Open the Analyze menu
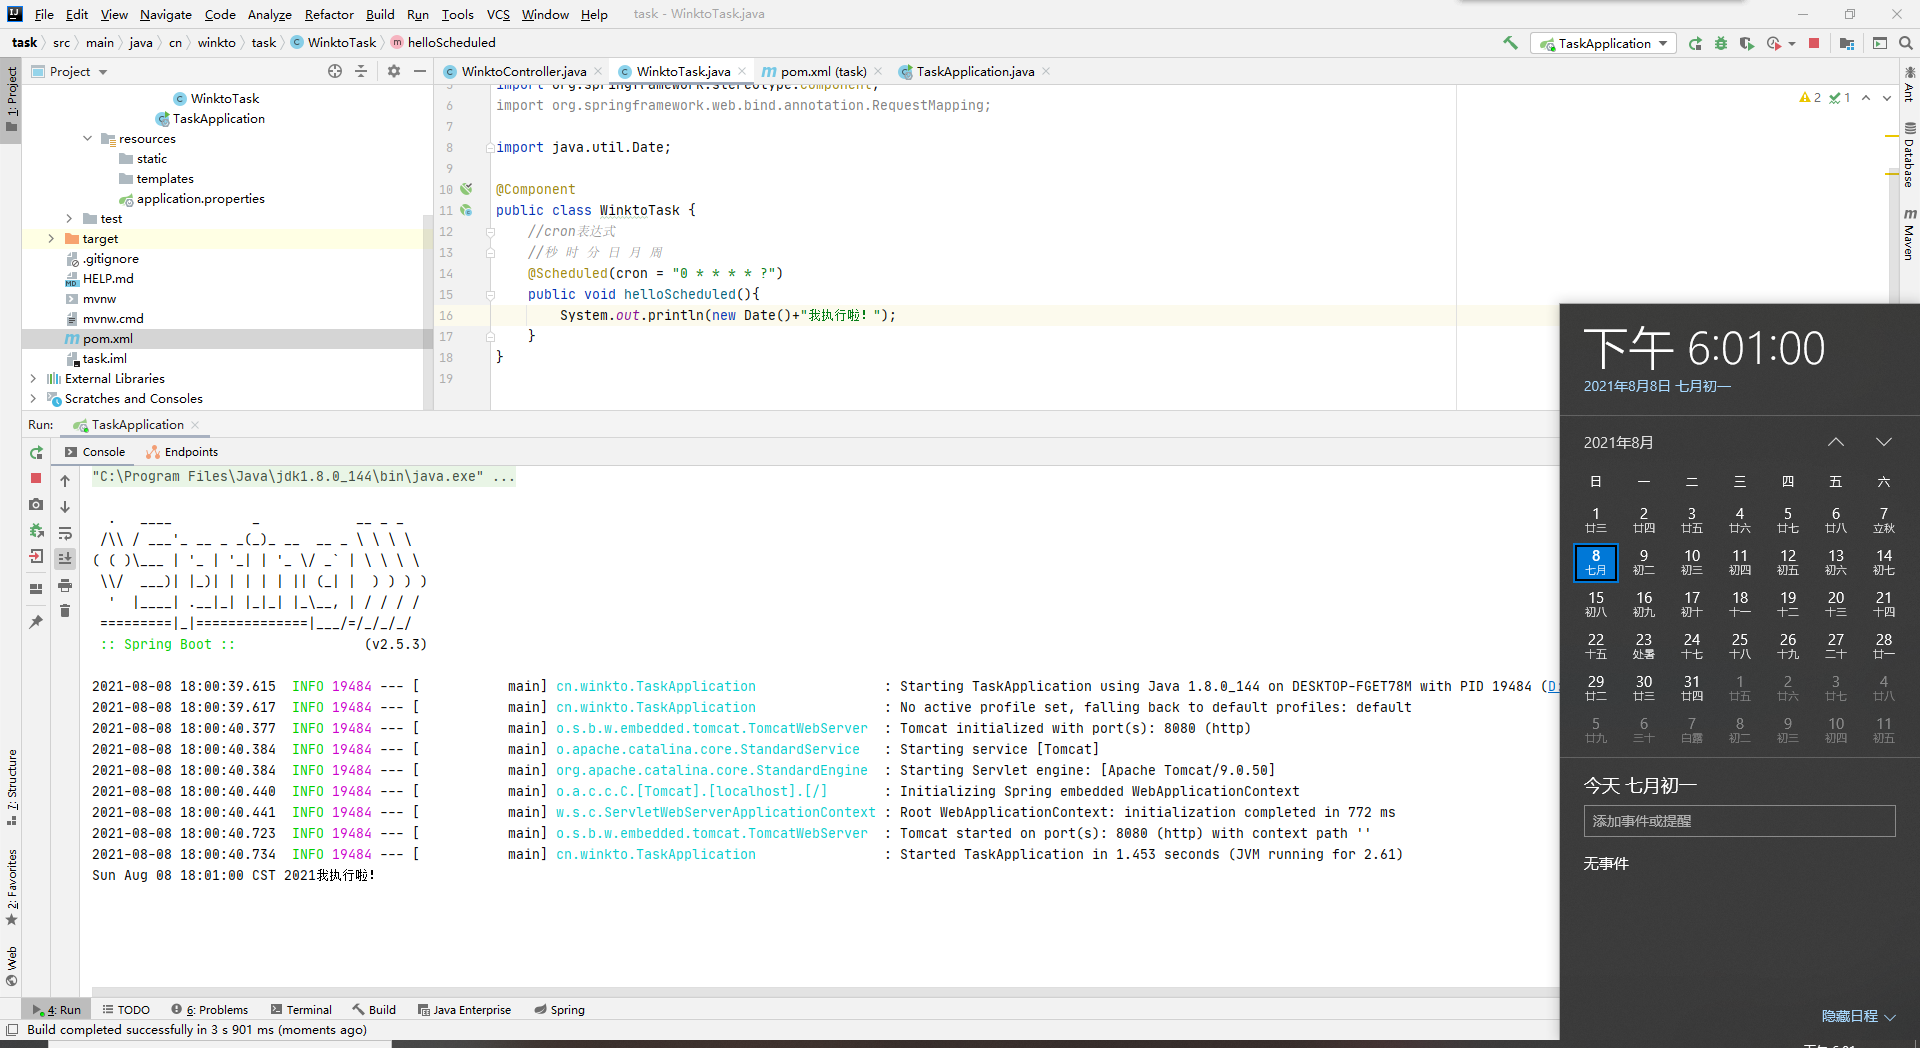 click(x=269, y=14)
